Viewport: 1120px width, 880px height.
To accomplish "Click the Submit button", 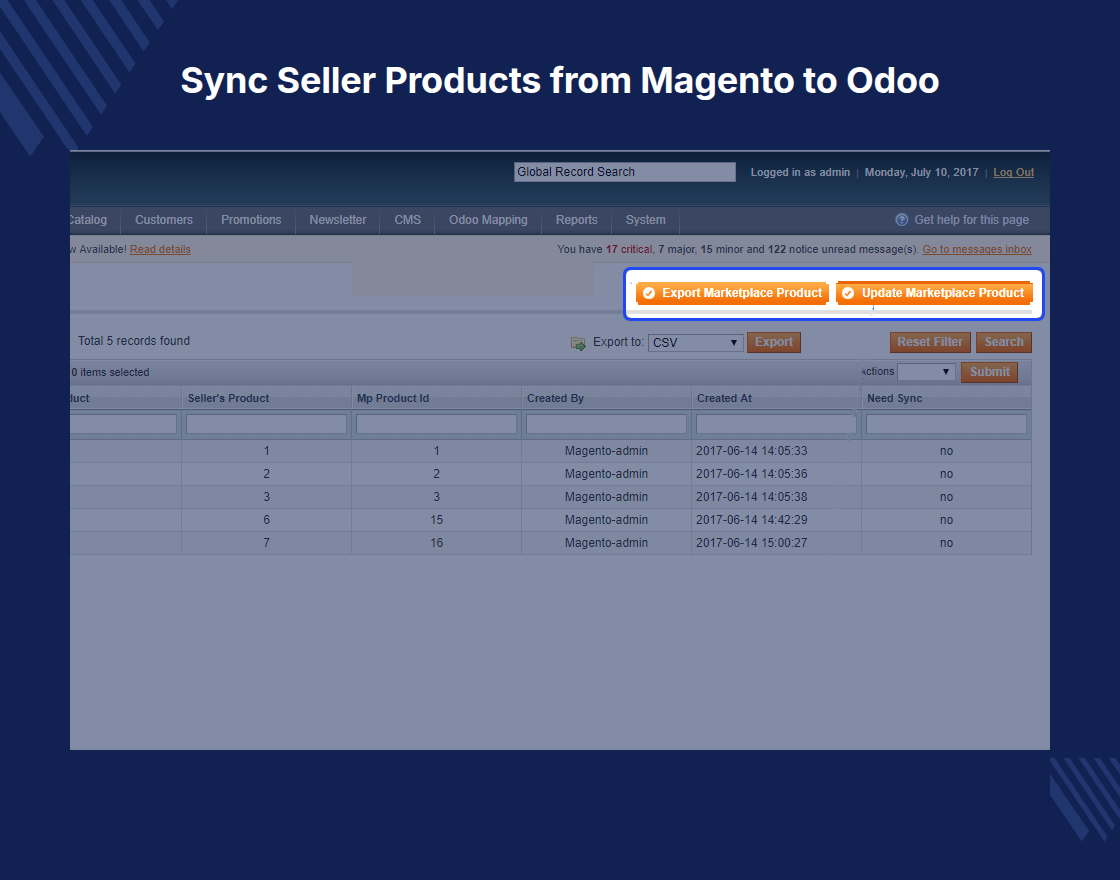I will [x=989, y=372].
